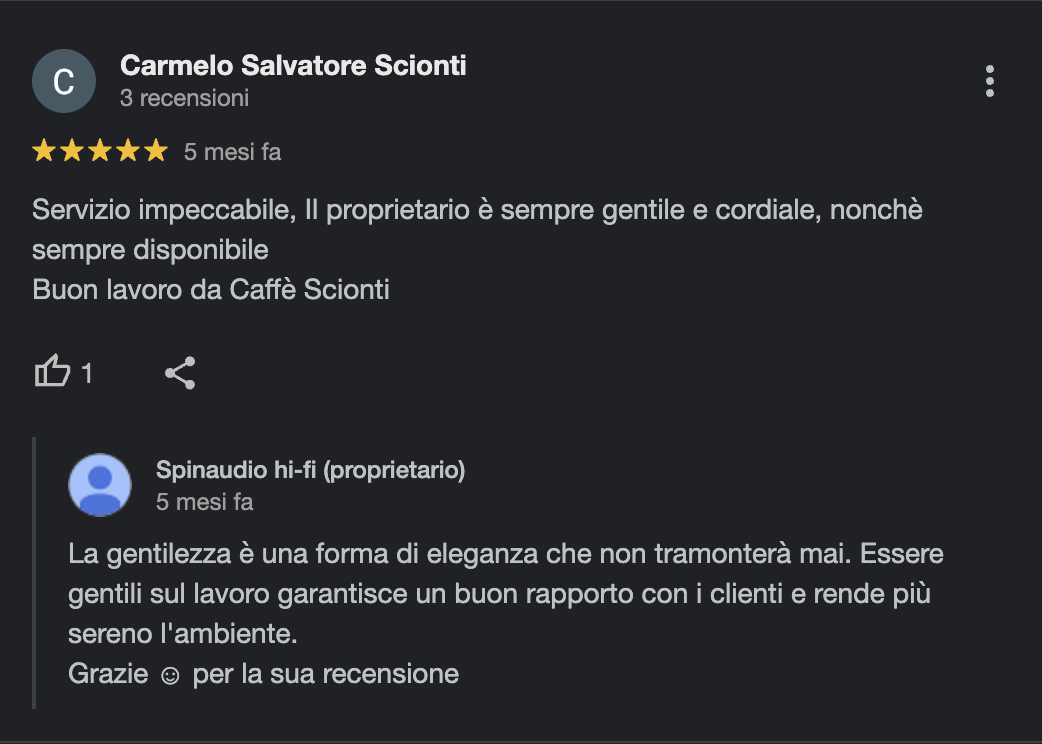
Task: Click the like count number beside the thumbs-up
Action: coord(86,373)
